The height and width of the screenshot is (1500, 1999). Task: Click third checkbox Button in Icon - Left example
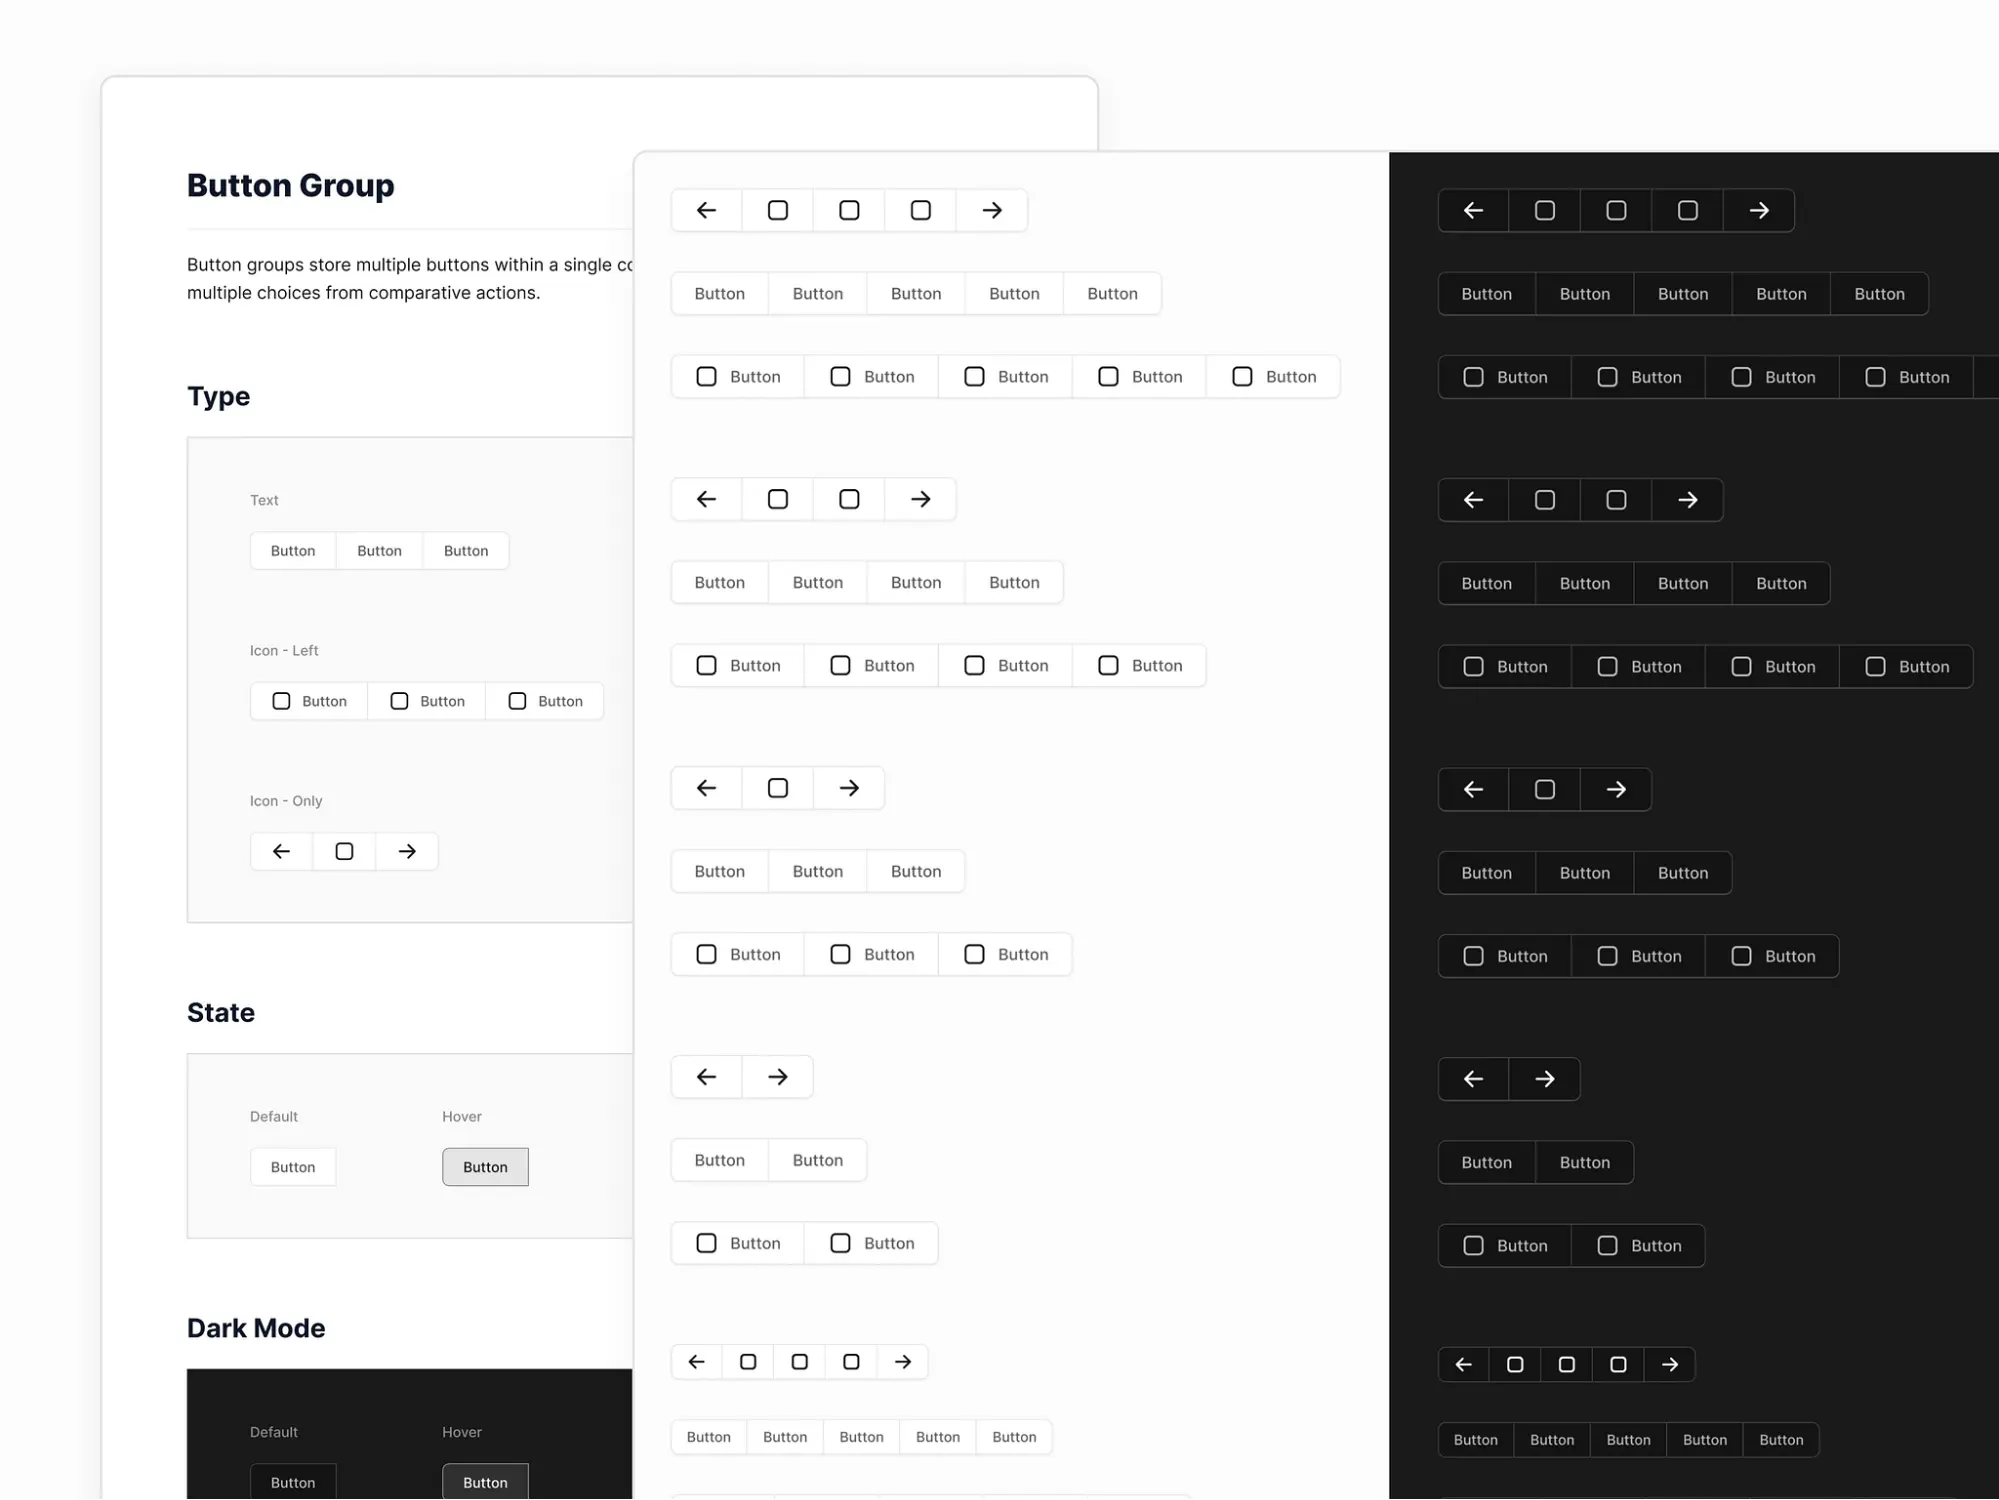545,701
